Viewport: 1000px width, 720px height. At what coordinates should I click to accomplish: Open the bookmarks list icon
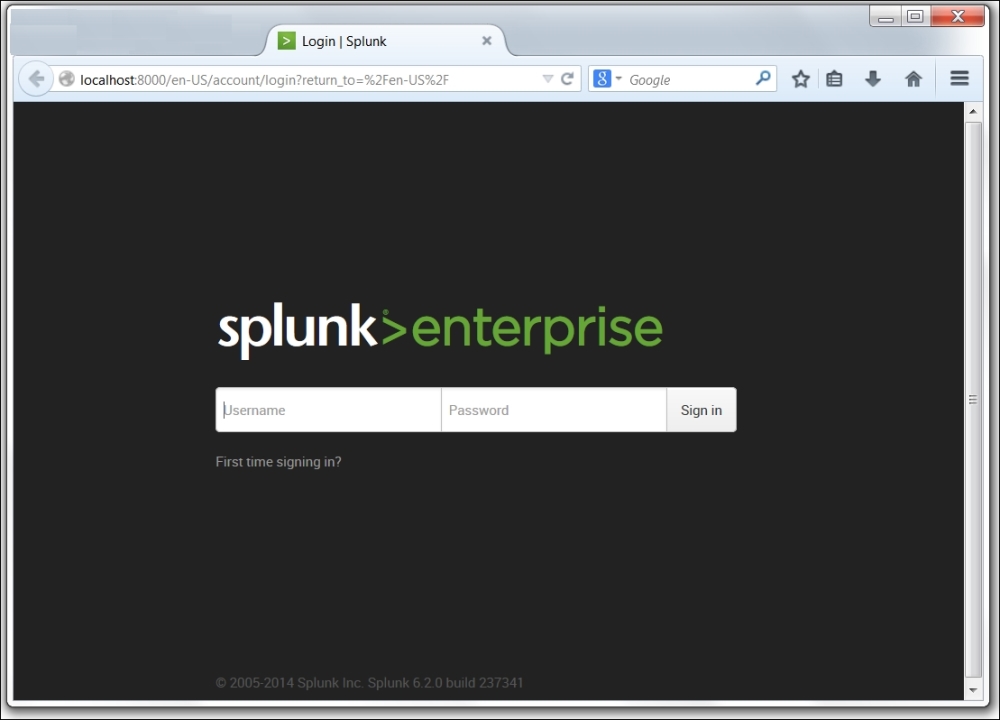pyautogui.click(x=835, y=79)
